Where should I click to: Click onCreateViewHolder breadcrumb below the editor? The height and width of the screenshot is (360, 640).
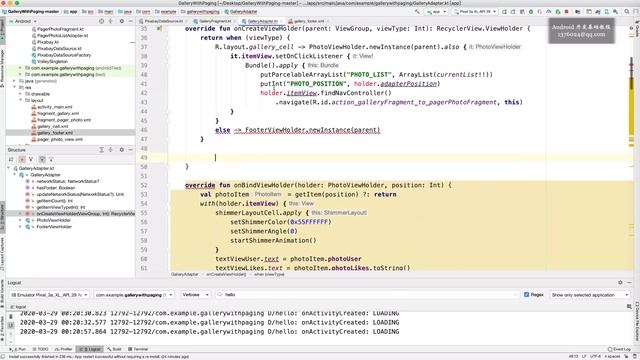pos(226,274)
